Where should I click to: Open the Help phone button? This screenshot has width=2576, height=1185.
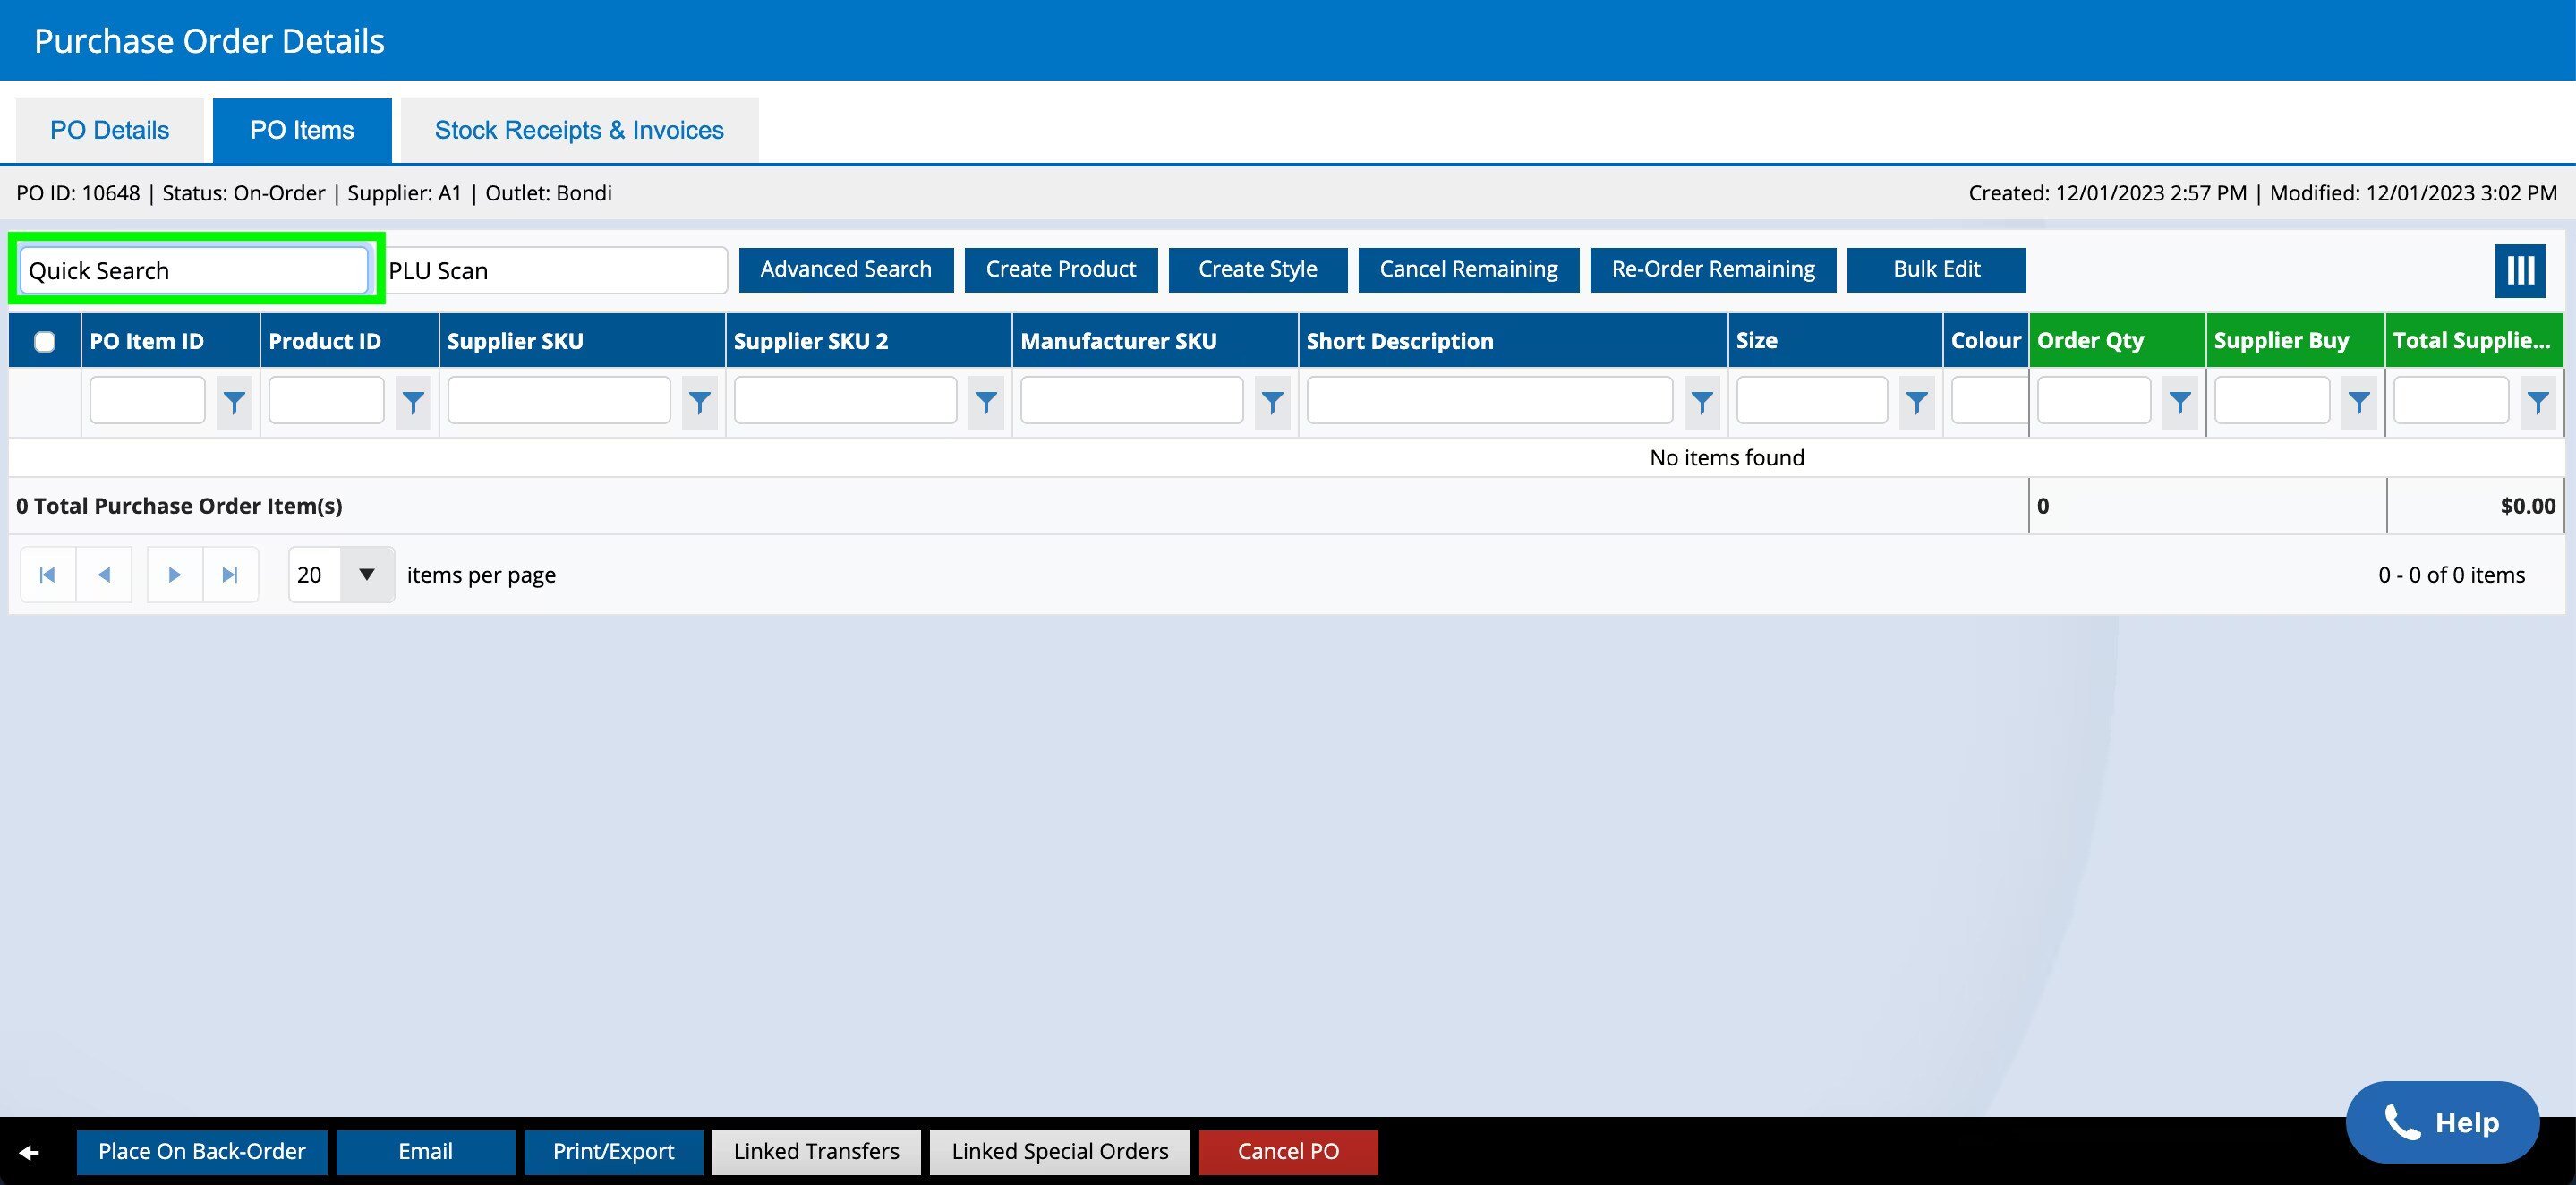[x=2441, y=1122]
